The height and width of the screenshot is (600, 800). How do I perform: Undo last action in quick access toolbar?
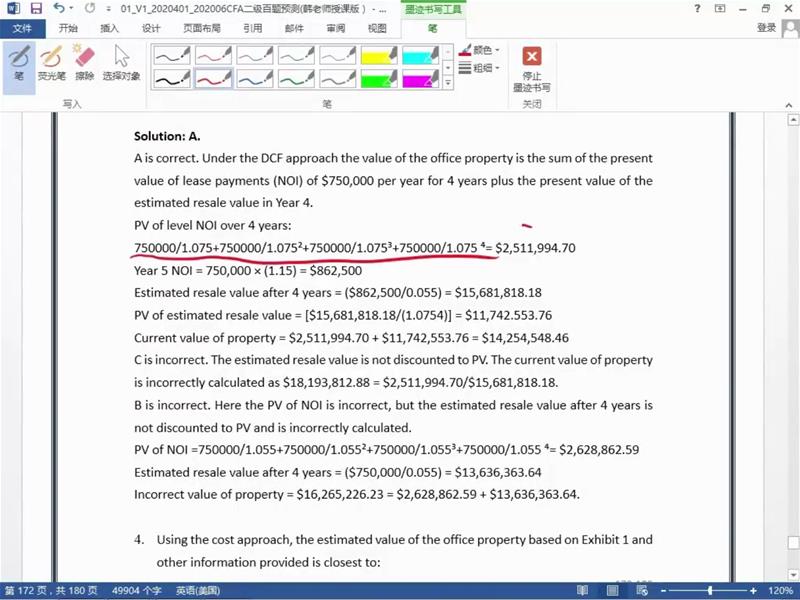58,8
